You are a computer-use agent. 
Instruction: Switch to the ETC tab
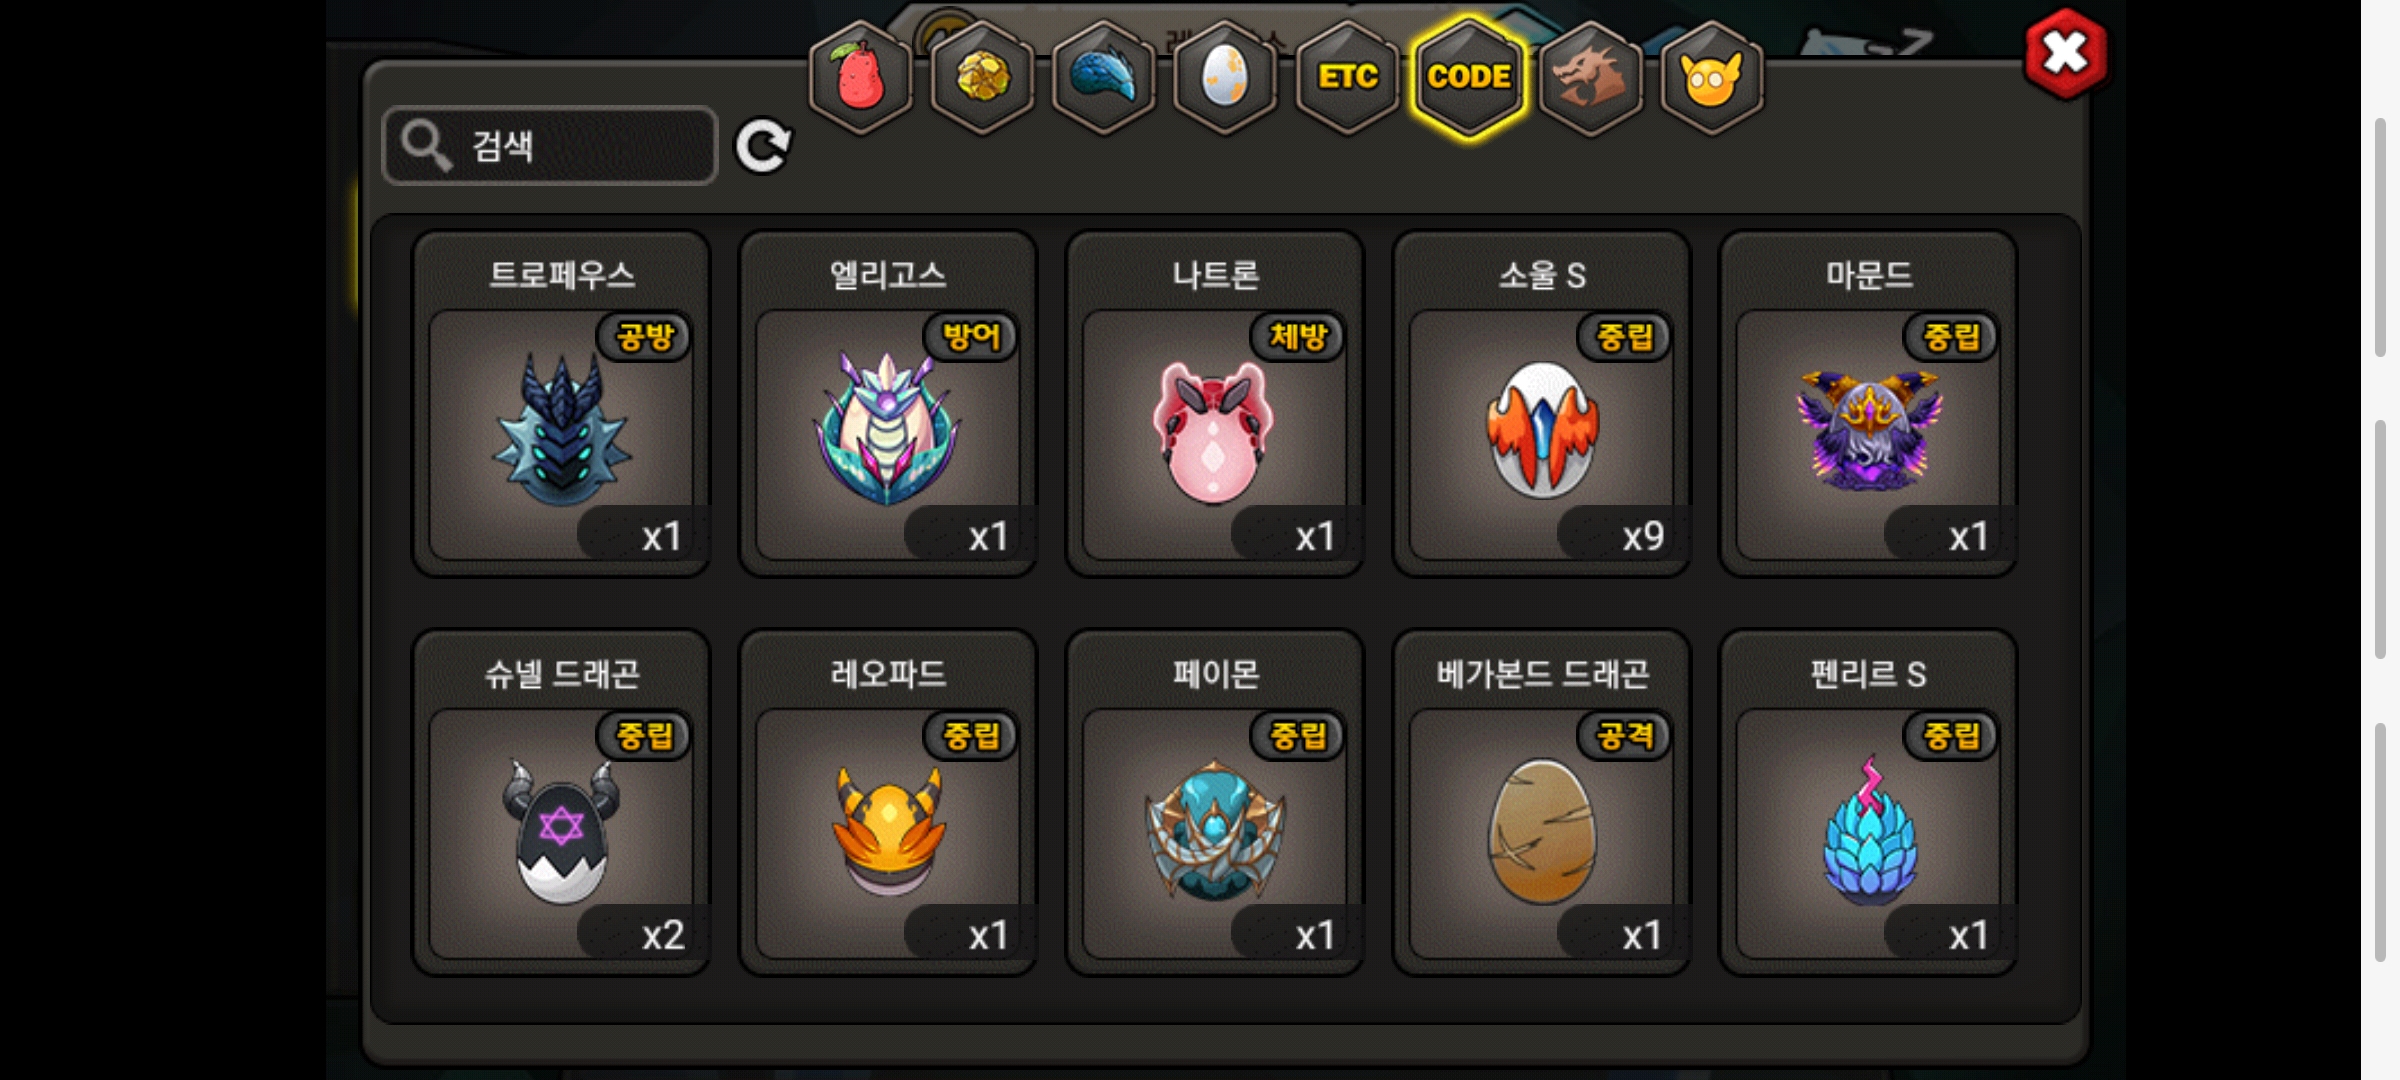(x=1348, y=77)
